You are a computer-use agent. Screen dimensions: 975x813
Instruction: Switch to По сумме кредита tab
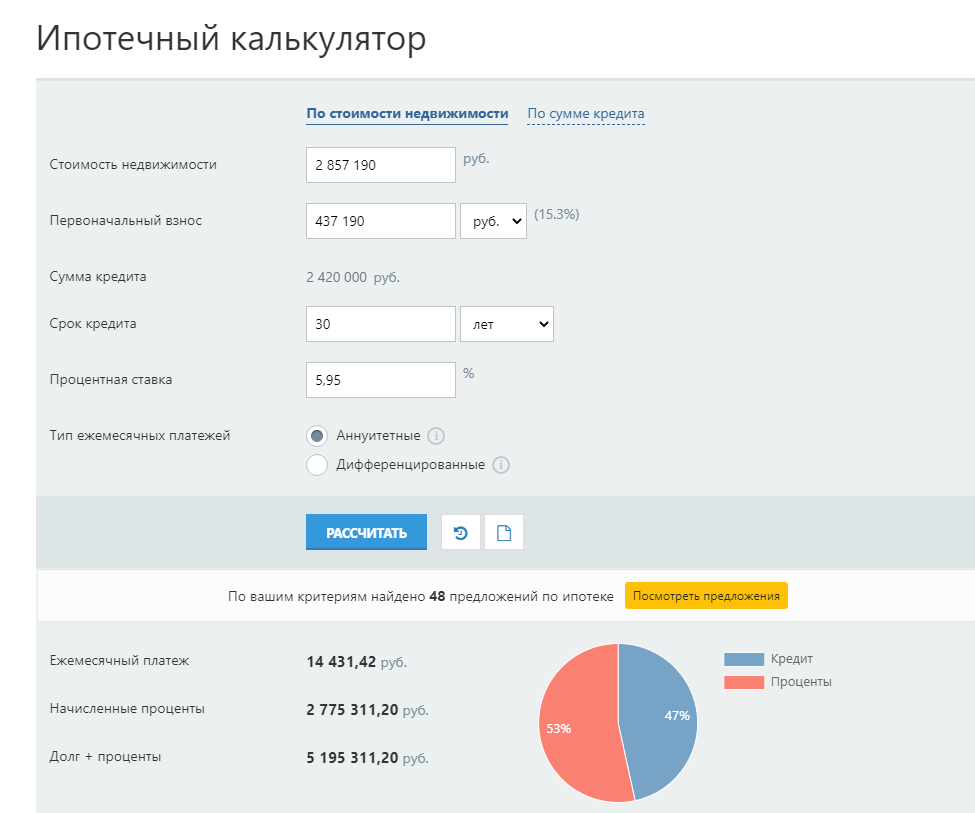click(x=586, y=114)
